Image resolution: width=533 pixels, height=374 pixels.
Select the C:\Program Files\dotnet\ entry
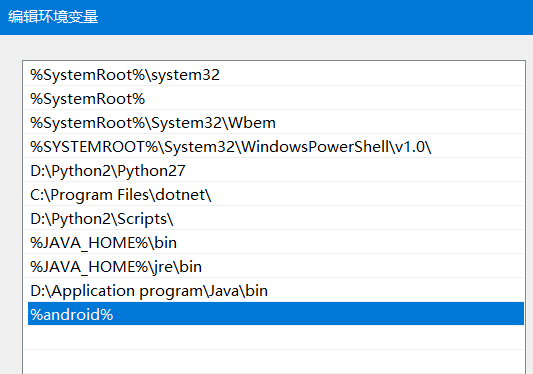coord(274,195)
